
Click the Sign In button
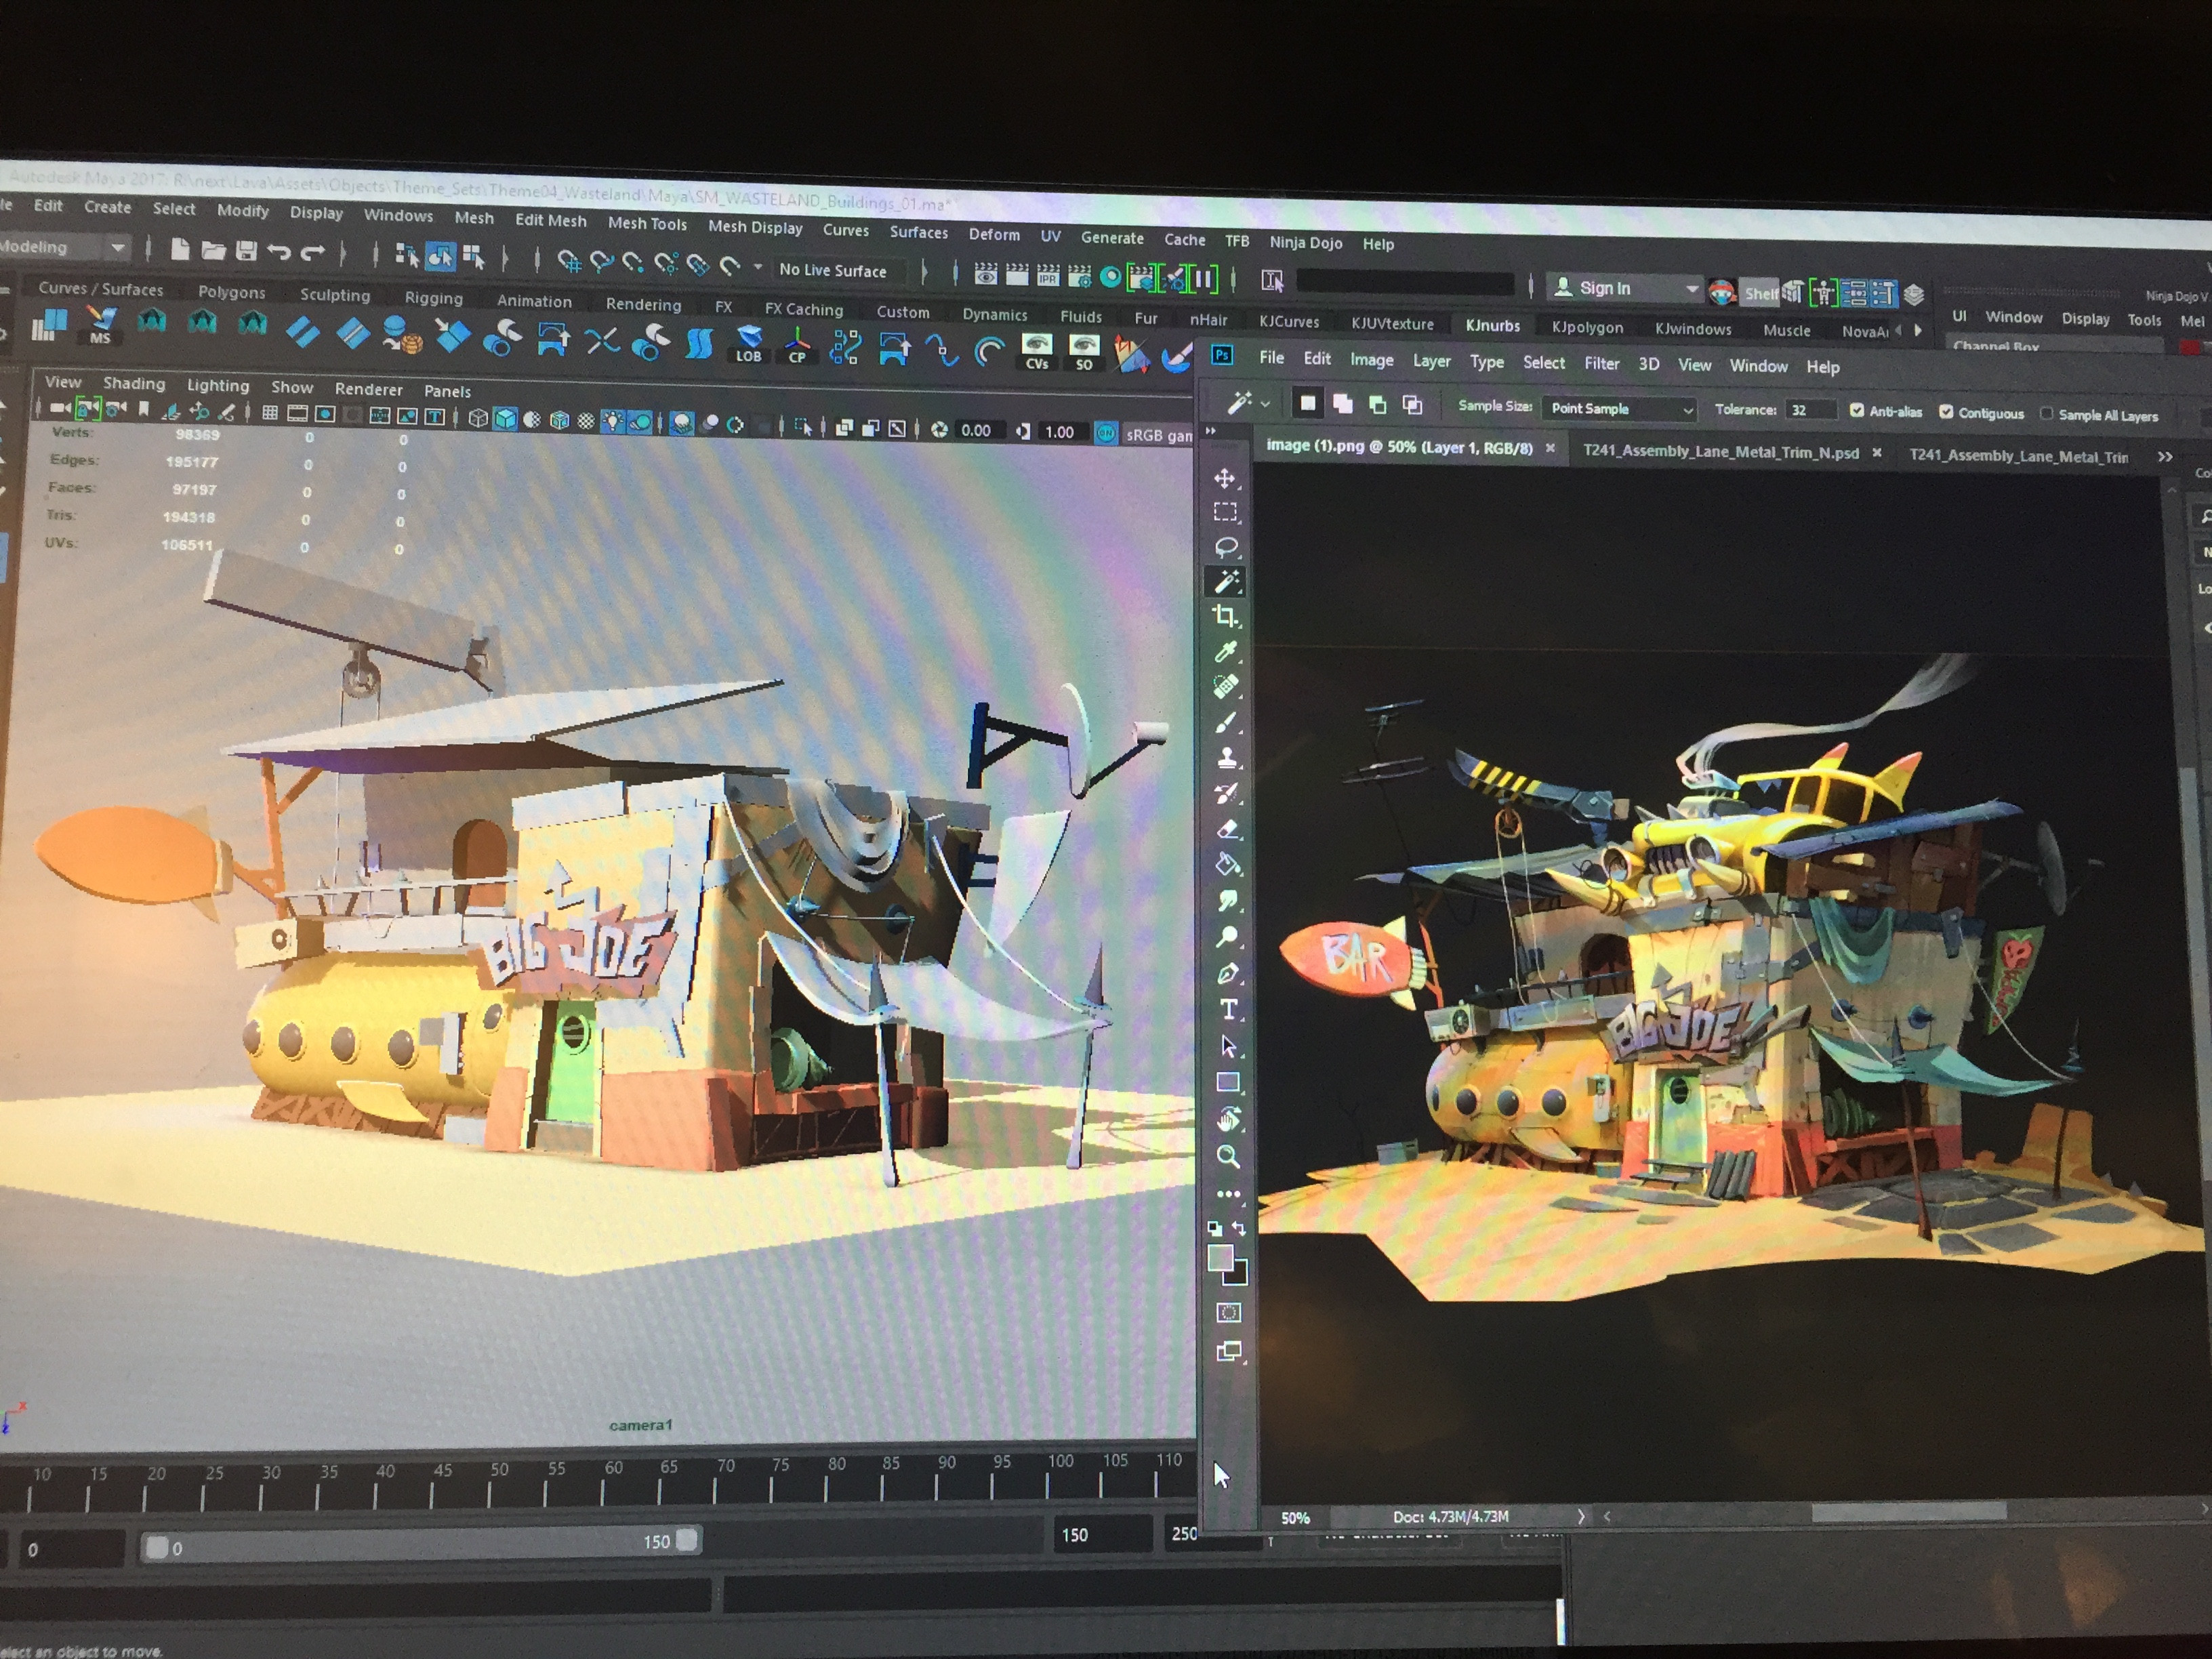point(1605,287)
